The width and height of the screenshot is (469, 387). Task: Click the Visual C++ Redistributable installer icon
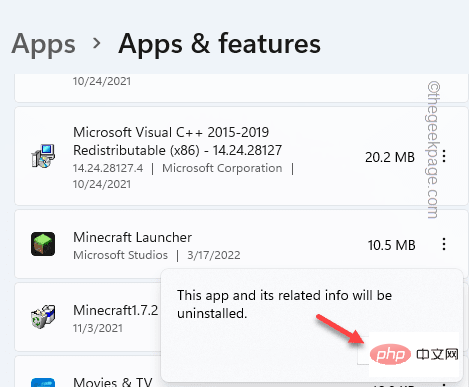pyautogui.click(x=43, y=156)
